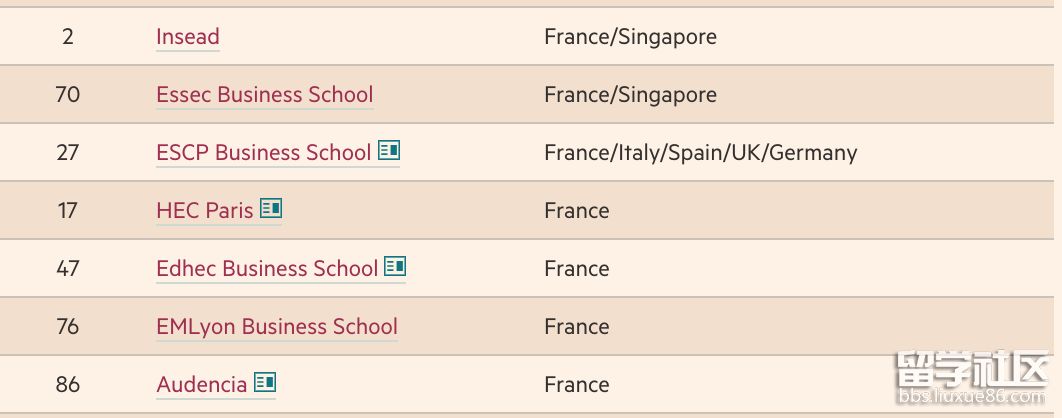Viewport: 1062px width, 418px height.
Task: Select the rank 2 cell for Insead
Action: click(68, 37)
